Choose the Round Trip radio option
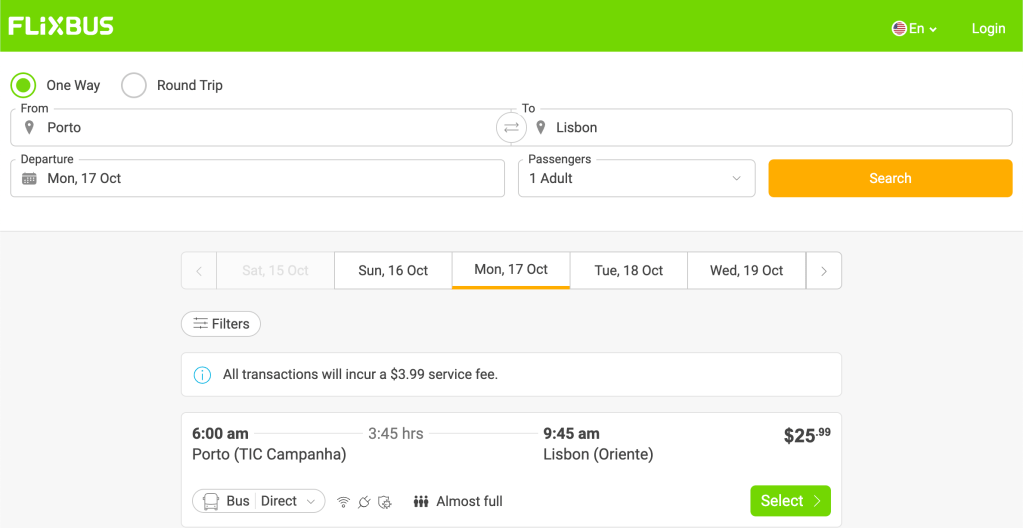The height and width of the screenshot is (528, 1023). [x=134, y=86]
